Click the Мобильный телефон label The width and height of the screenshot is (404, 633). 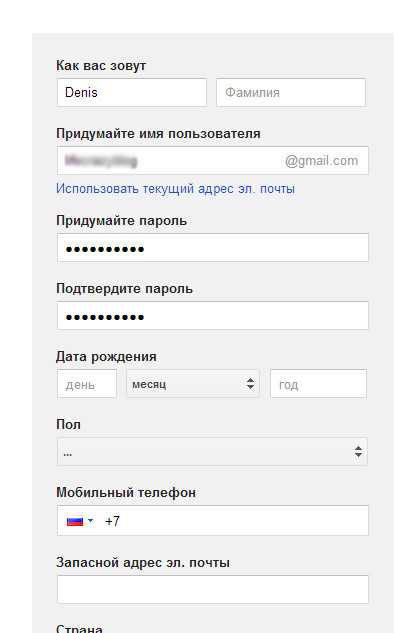click(126, 493)
